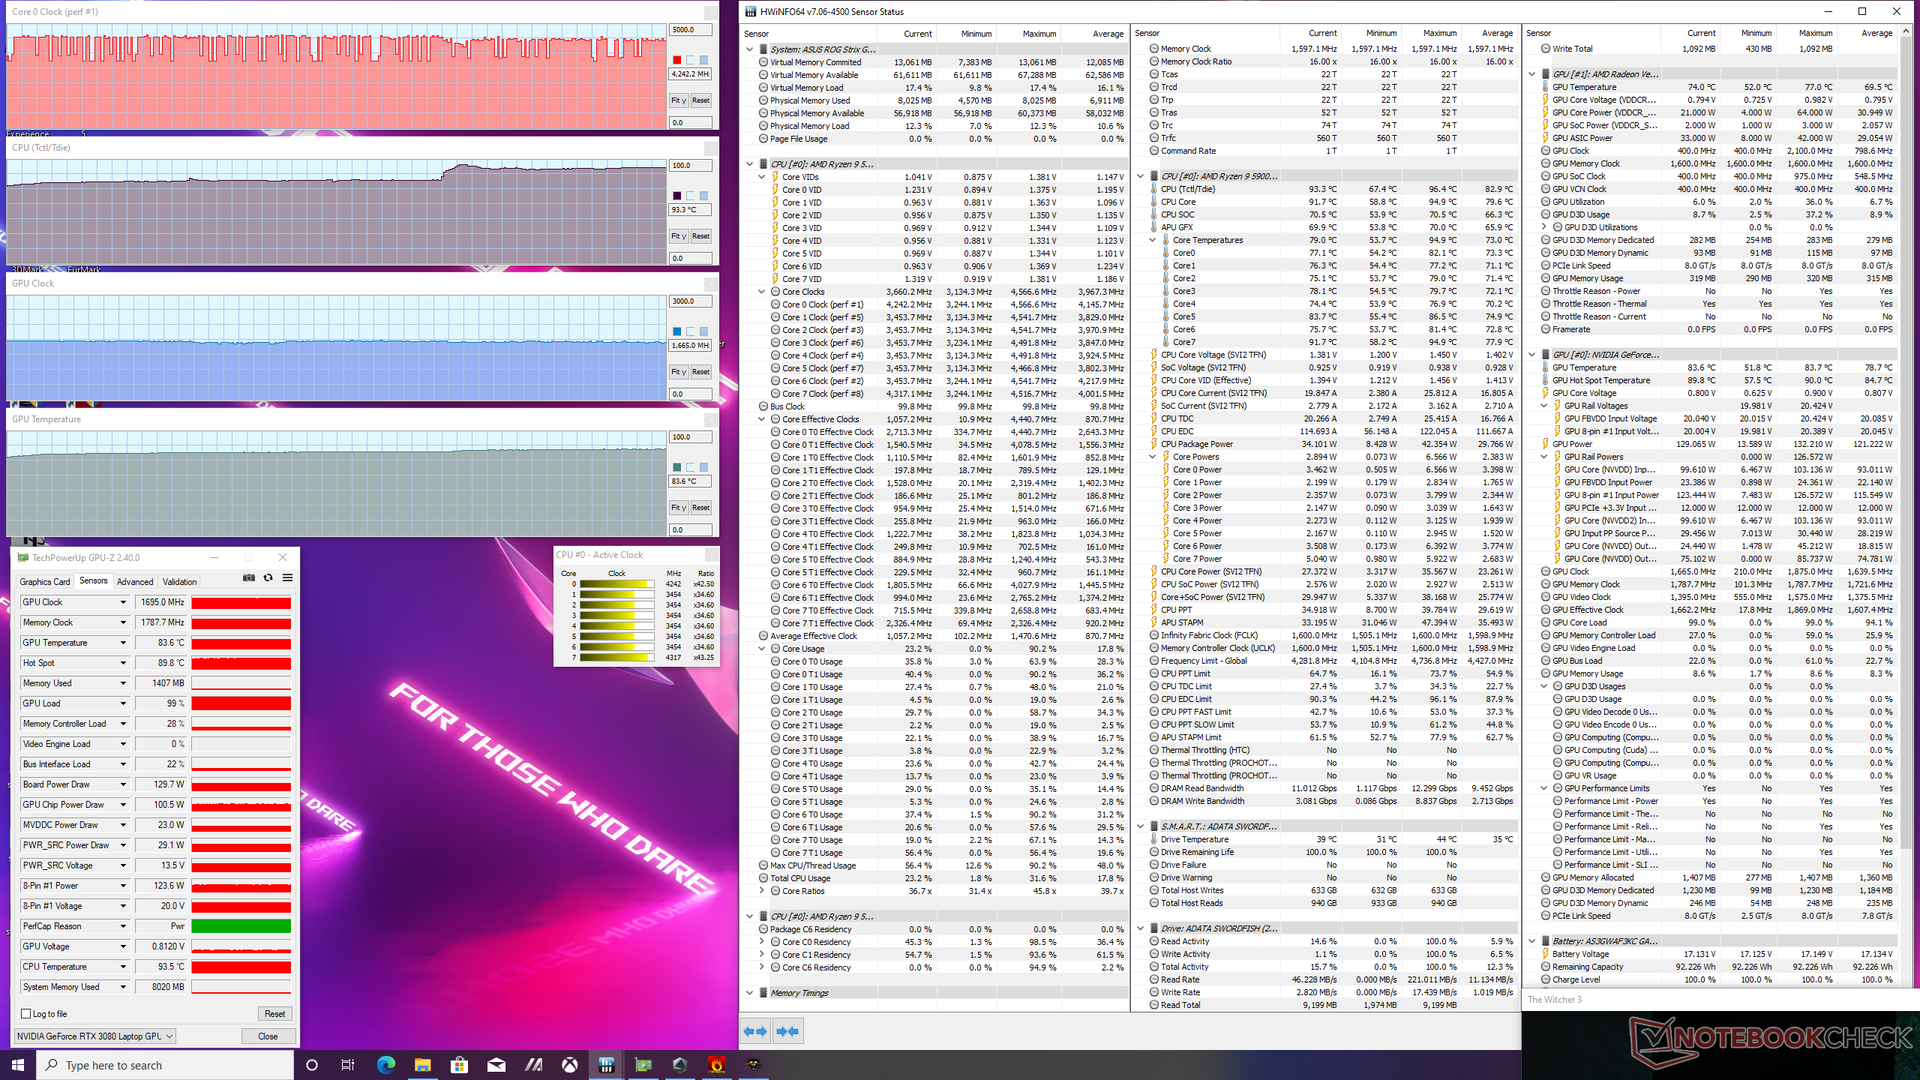1920x1080 pixels.
Task: Switch to Validation tab in GPU-Z
Action: [179, 582]
